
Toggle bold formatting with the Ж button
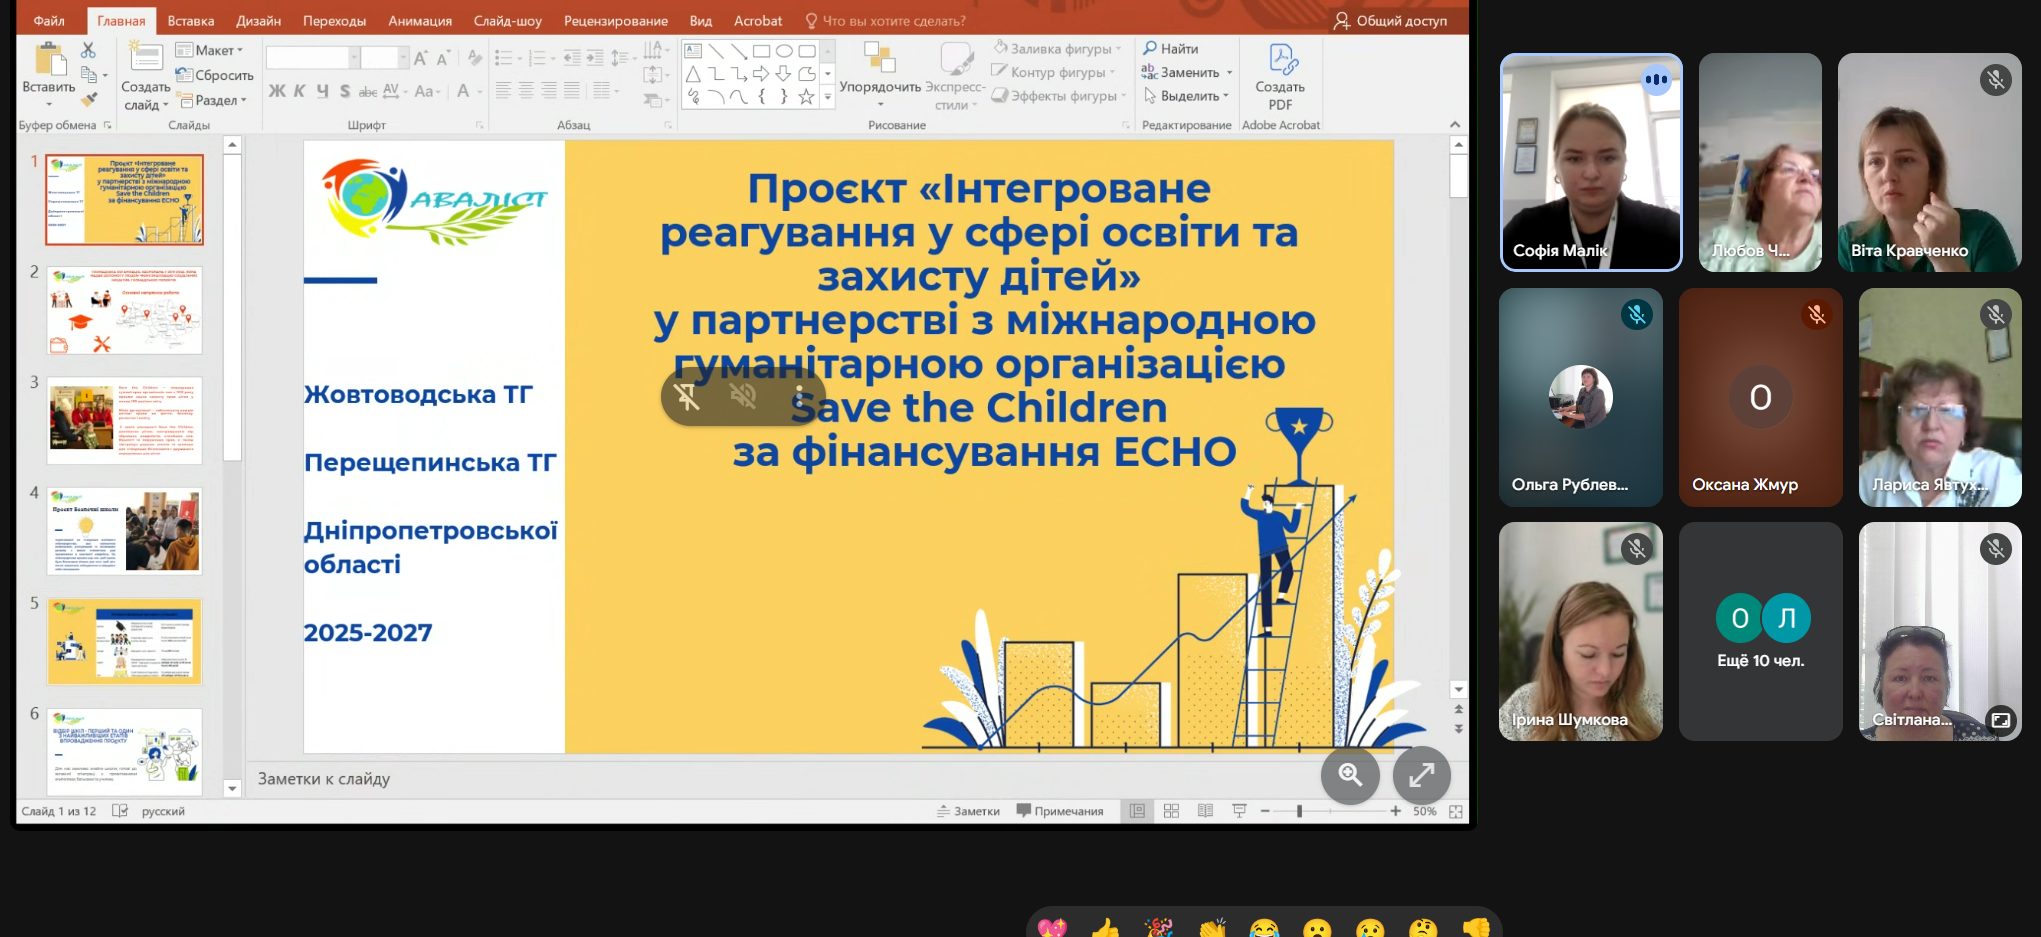click(x=277, y=92)
